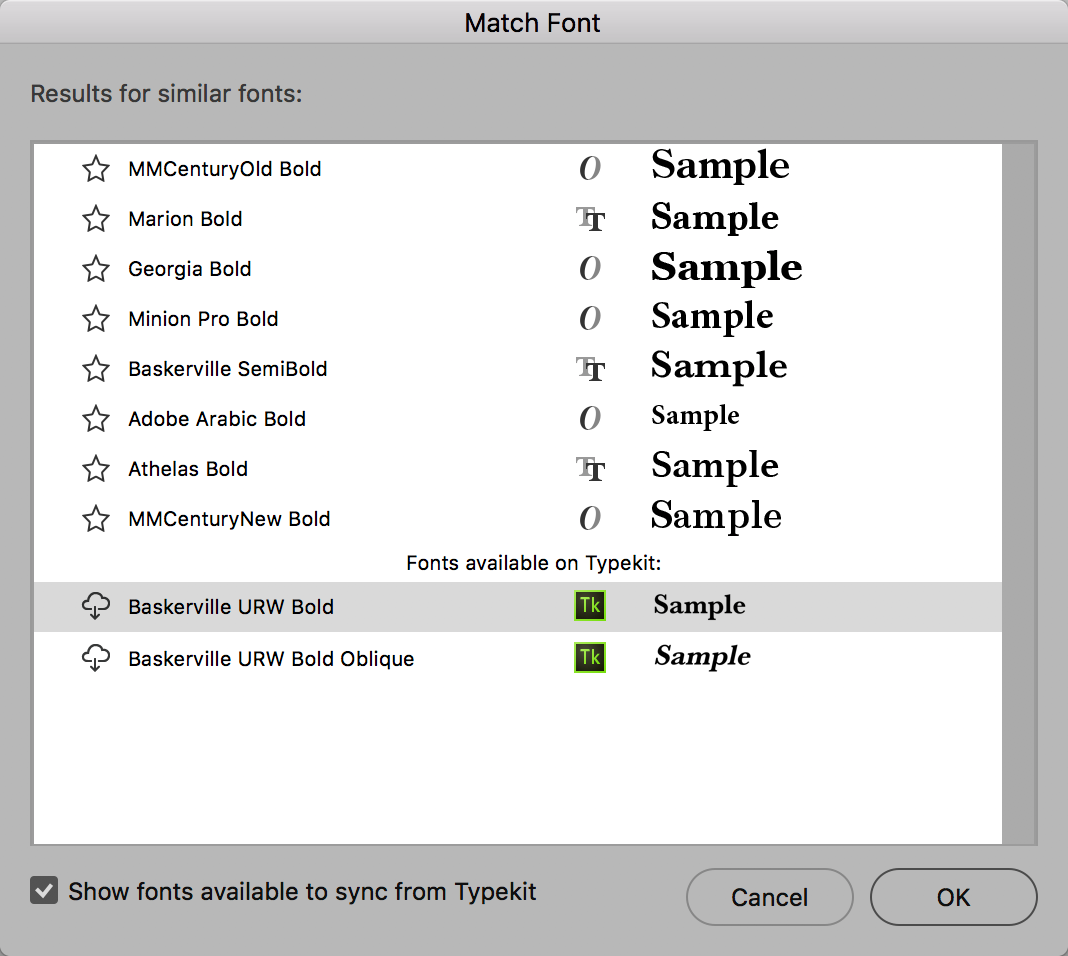
Task: Click OpenType icon of Adobe Arabic Bold
Action: 590,418
